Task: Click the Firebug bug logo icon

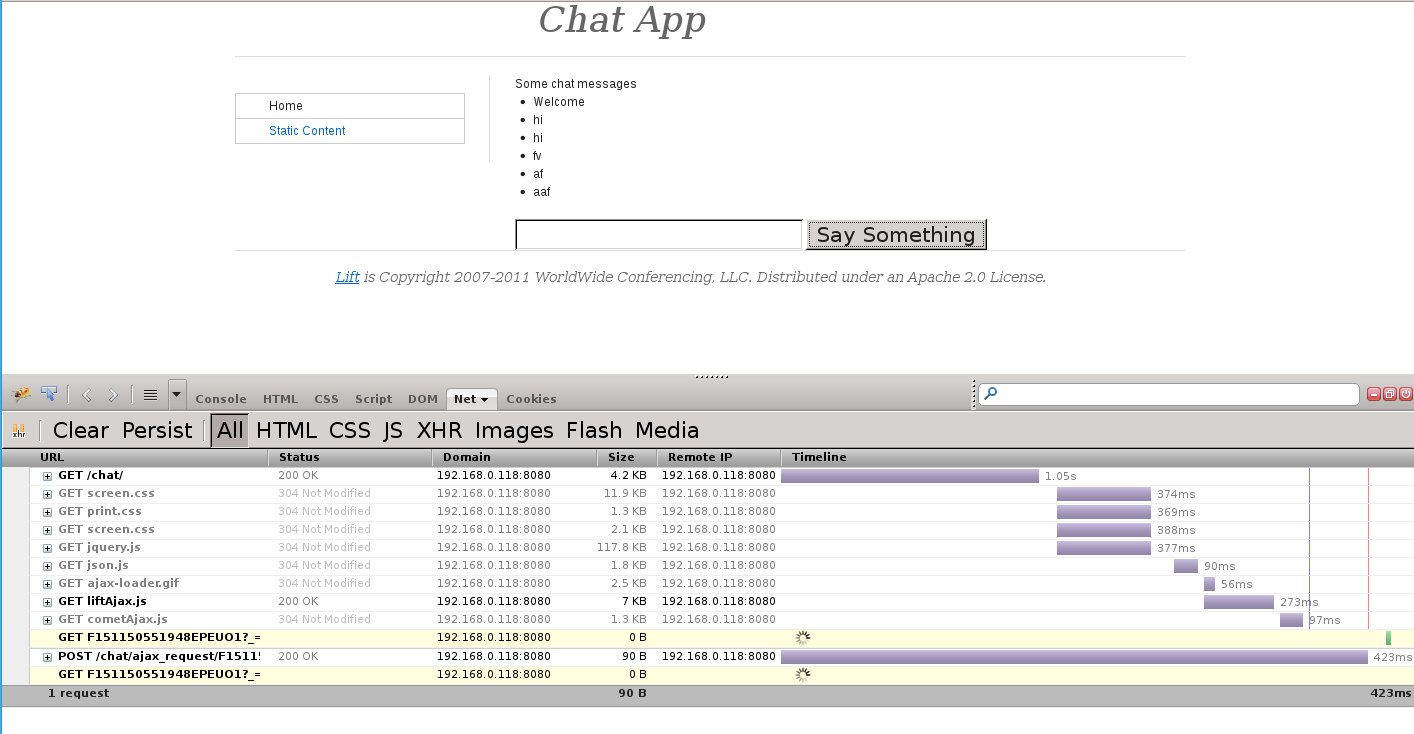Action: [21, 394]
